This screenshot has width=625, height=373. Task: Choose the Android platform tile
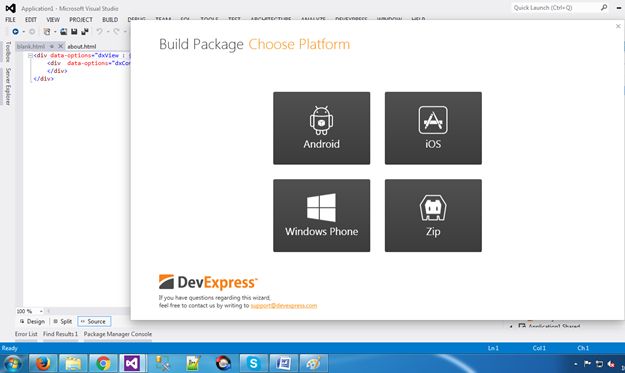pos(321,128)
